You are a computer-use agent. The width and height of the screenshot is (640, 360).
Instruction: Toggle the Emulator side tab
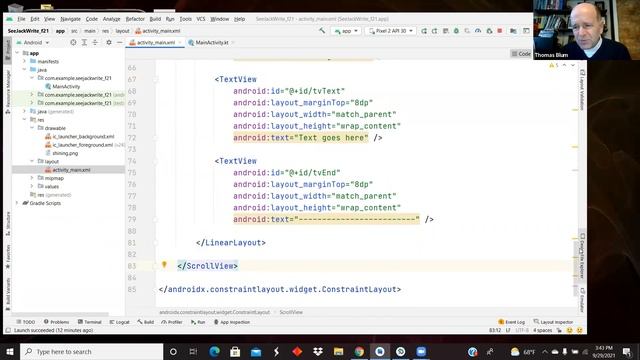[582, 300]
